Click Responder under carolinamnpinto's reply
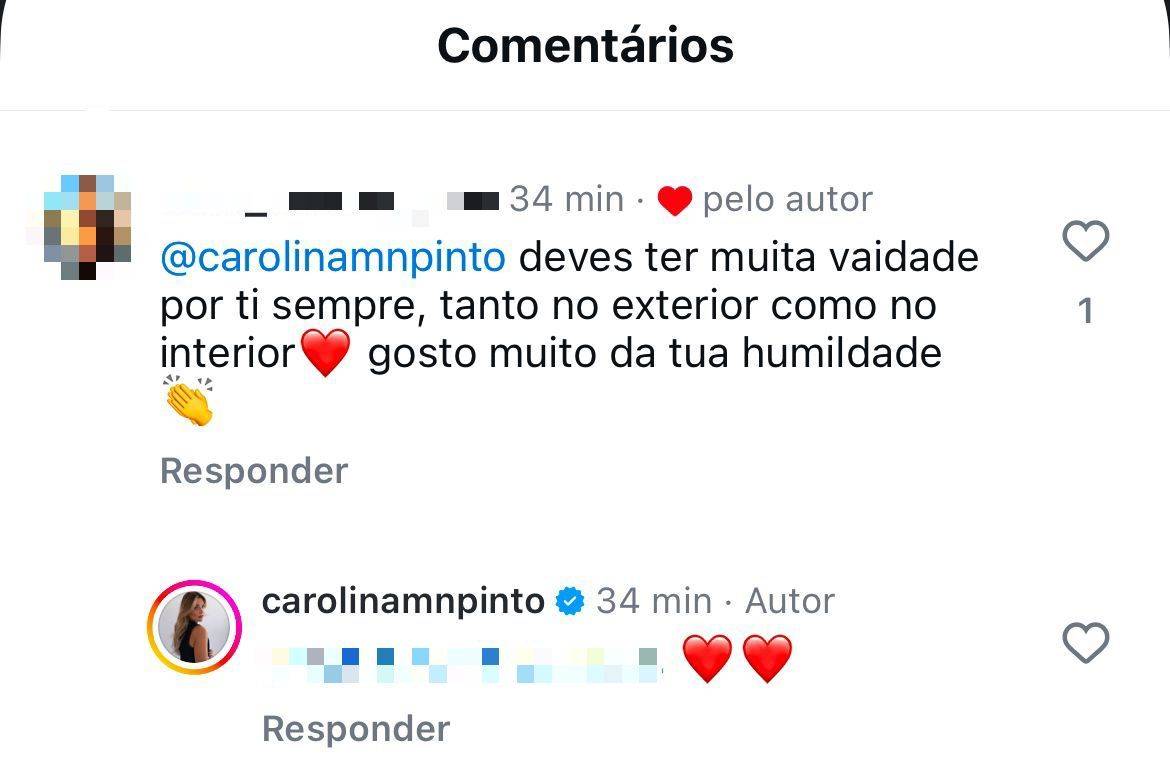Viewport: 1170px width, 779px height. (x=356, y=729)
